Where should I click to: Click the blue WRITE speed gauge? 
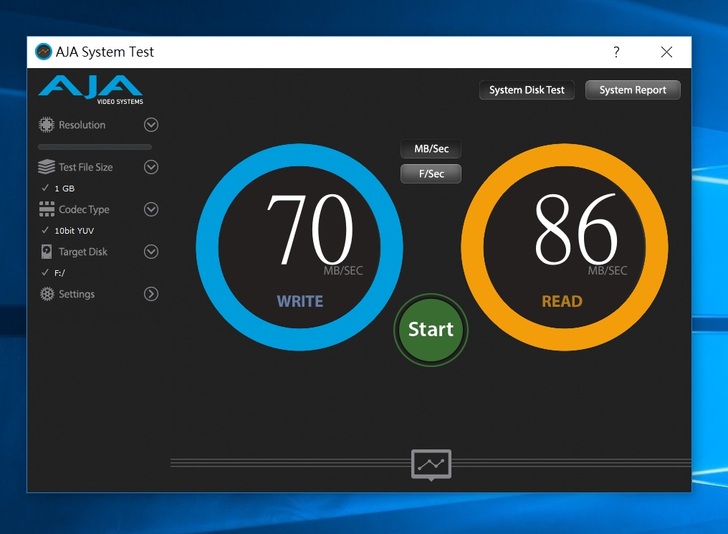coord(299,247)
